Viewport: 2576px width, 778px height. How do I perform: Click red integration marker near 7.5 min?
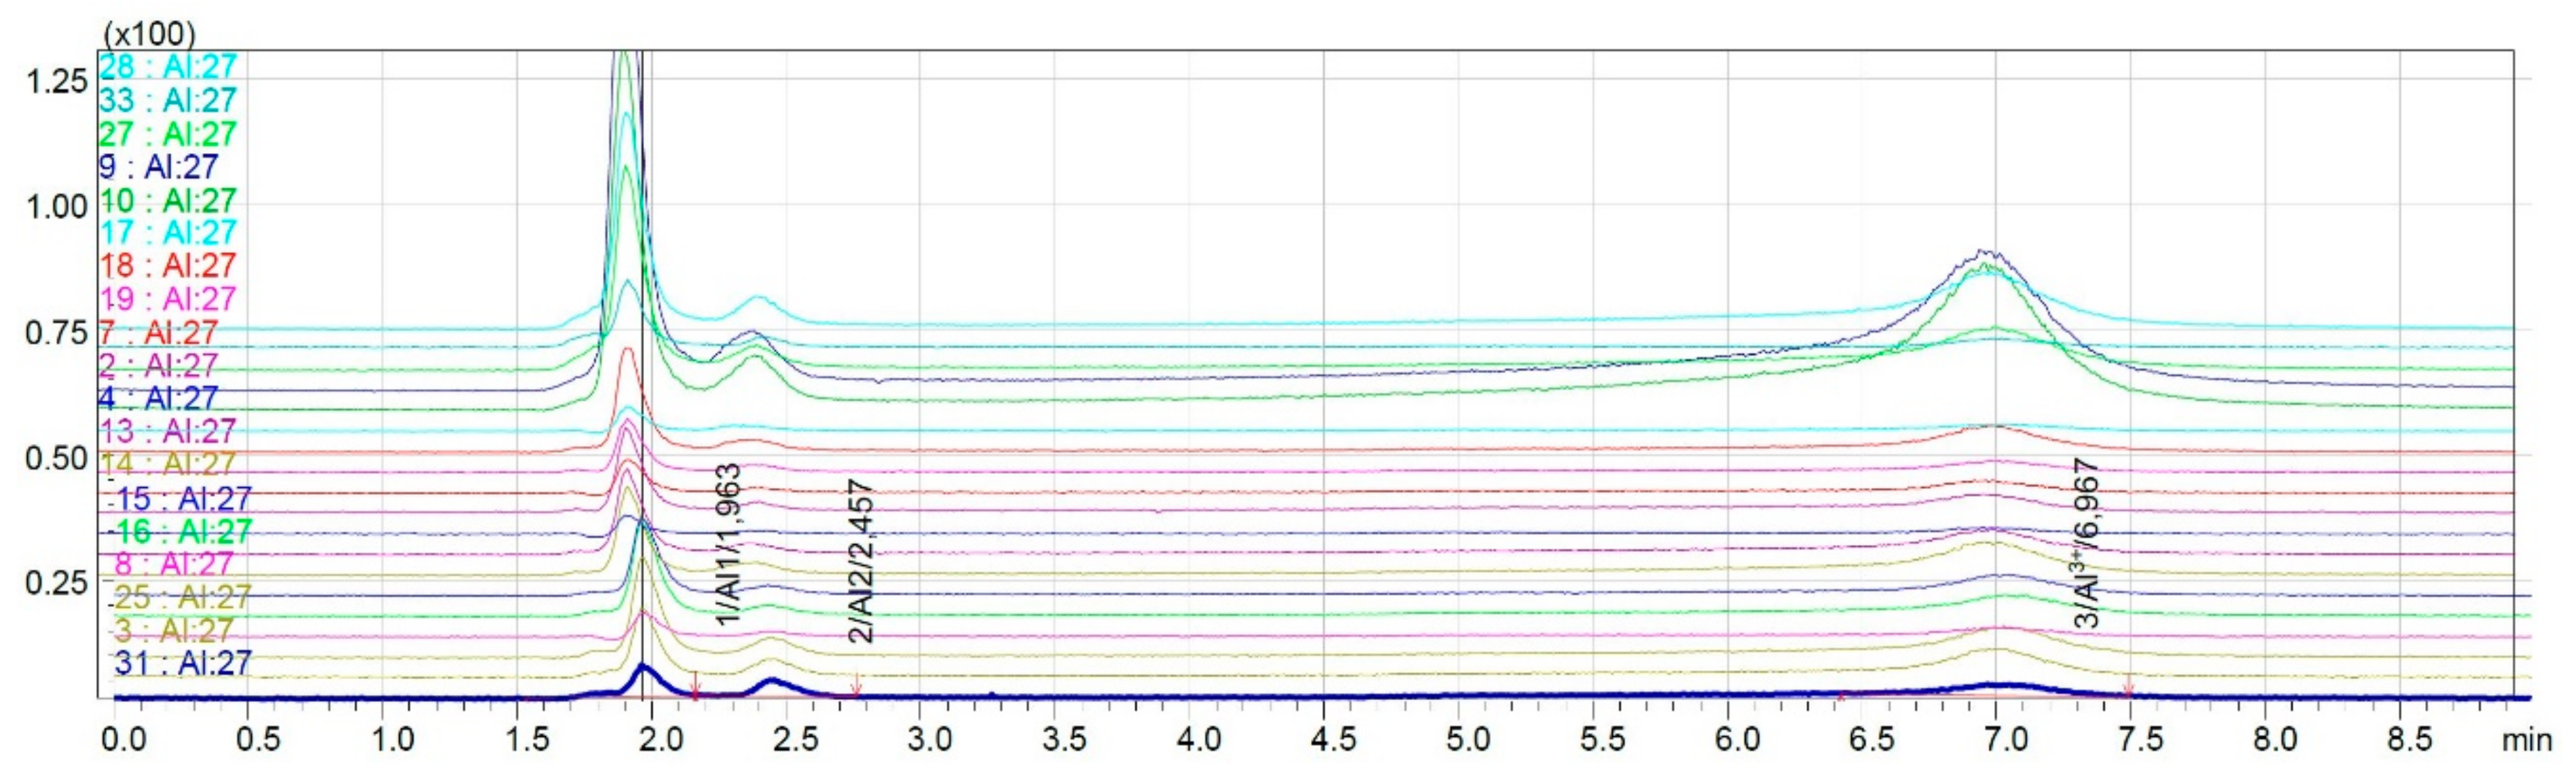[2128, 688]
